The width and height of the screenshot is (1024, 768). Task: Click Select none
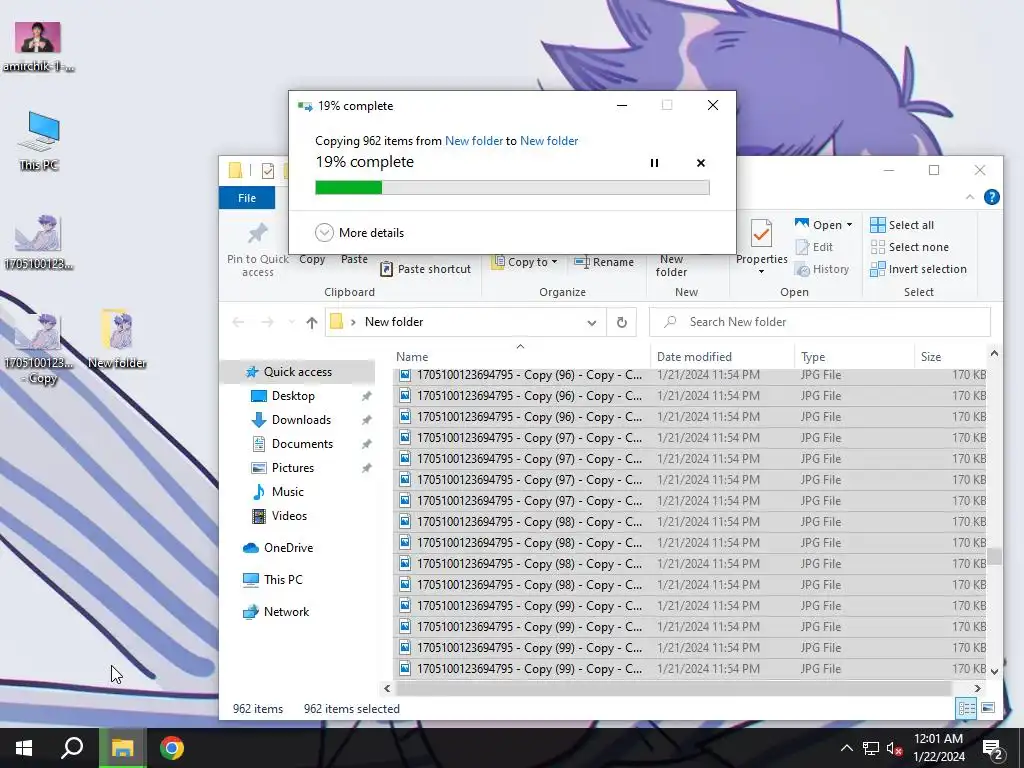909,247
